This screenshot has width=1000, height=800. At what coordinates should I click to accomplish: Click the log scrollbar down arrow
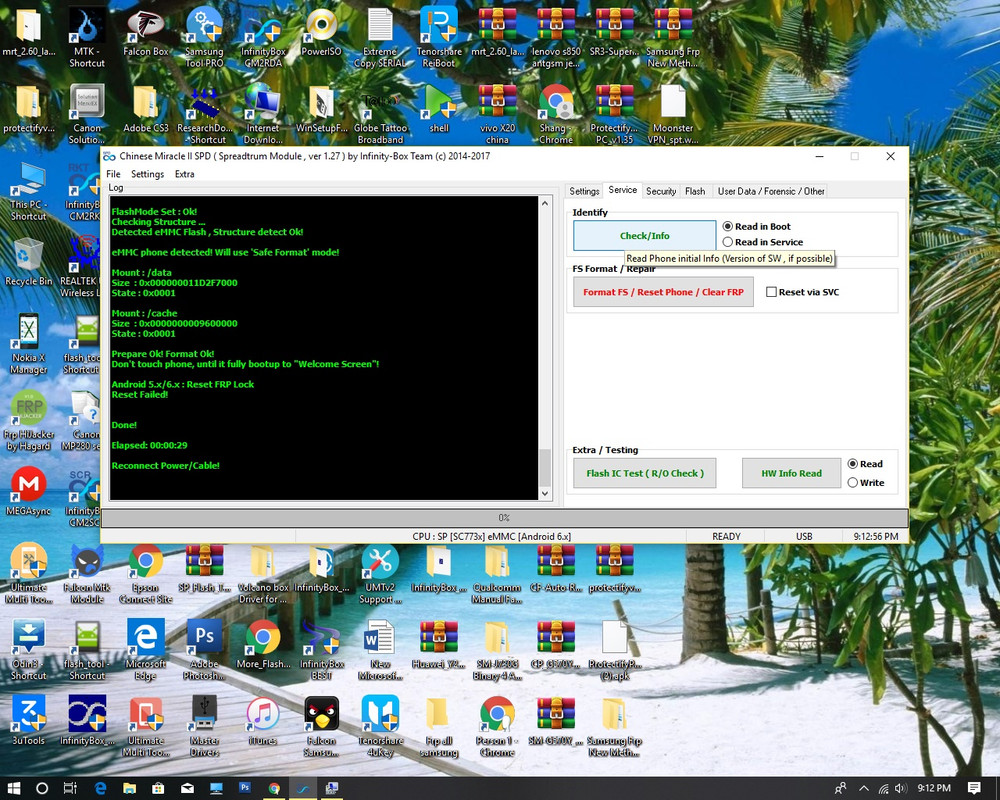[x=545, y=493]
